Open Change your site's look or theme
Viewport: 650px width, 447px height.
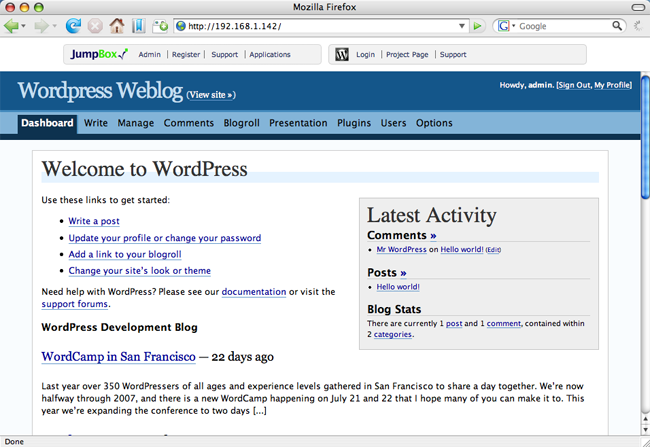coord(140,271)
